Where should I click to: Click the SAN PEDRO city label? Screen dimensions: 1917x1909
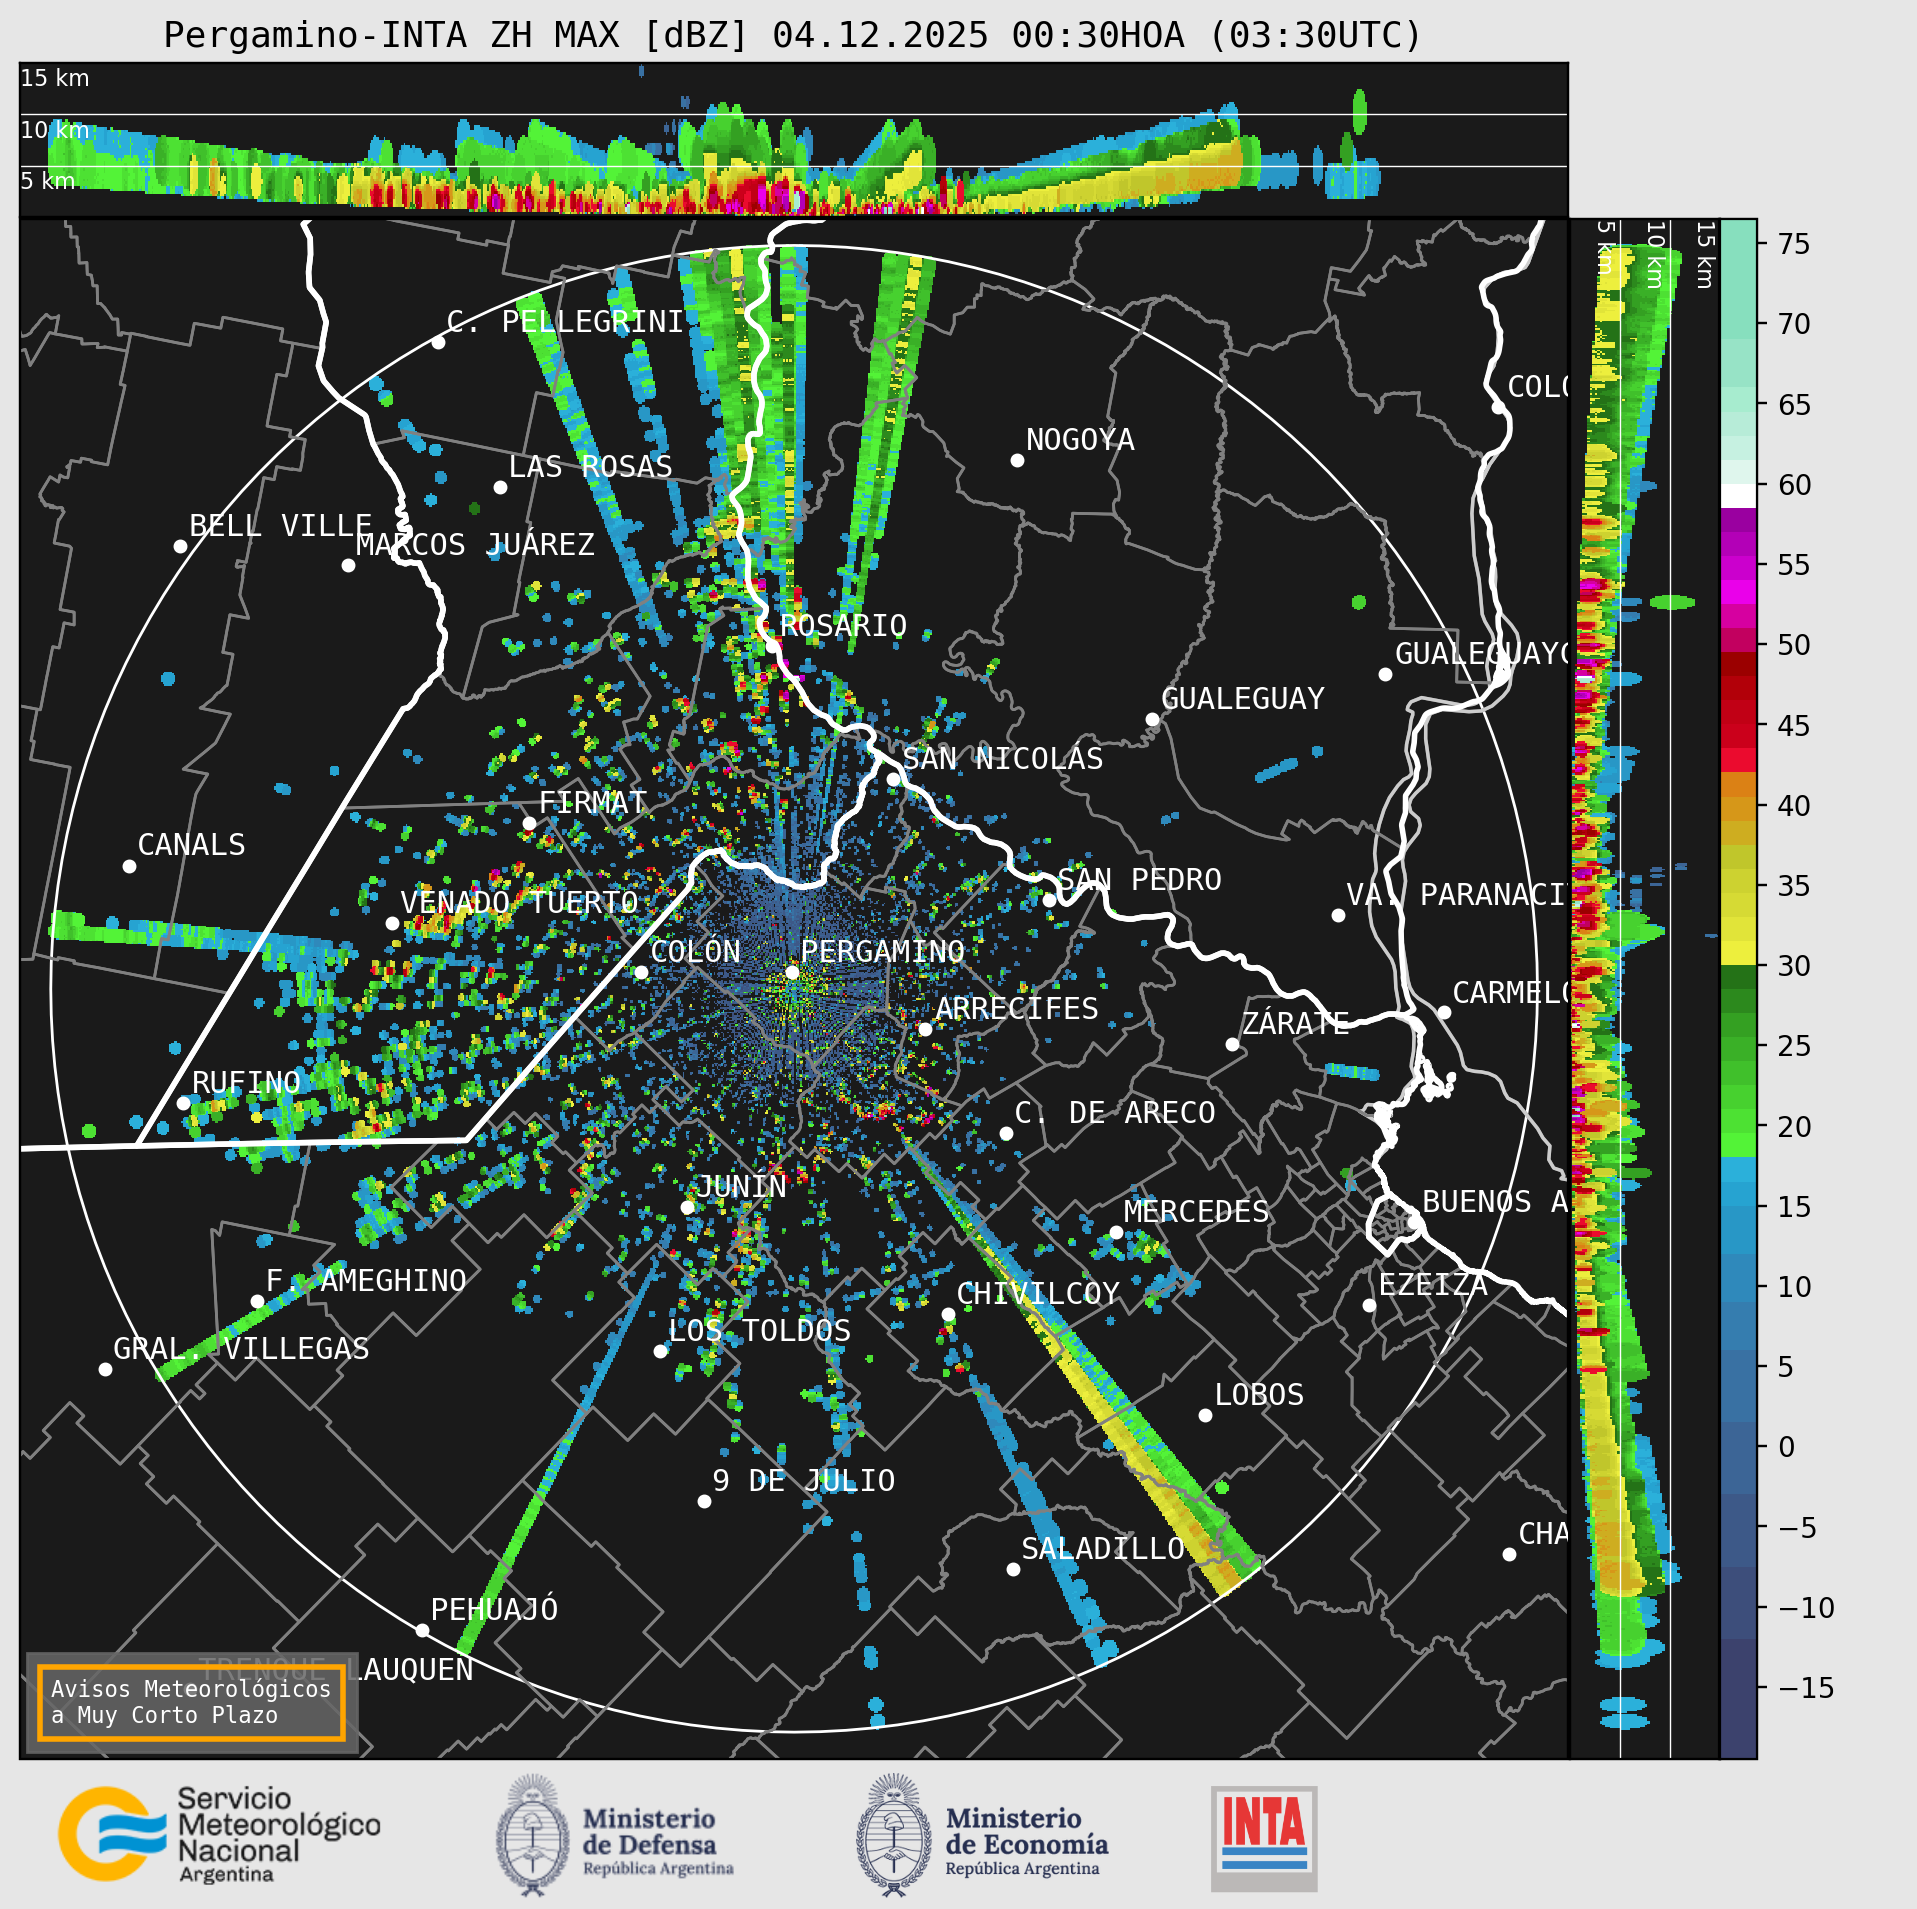coord(1139,880)
